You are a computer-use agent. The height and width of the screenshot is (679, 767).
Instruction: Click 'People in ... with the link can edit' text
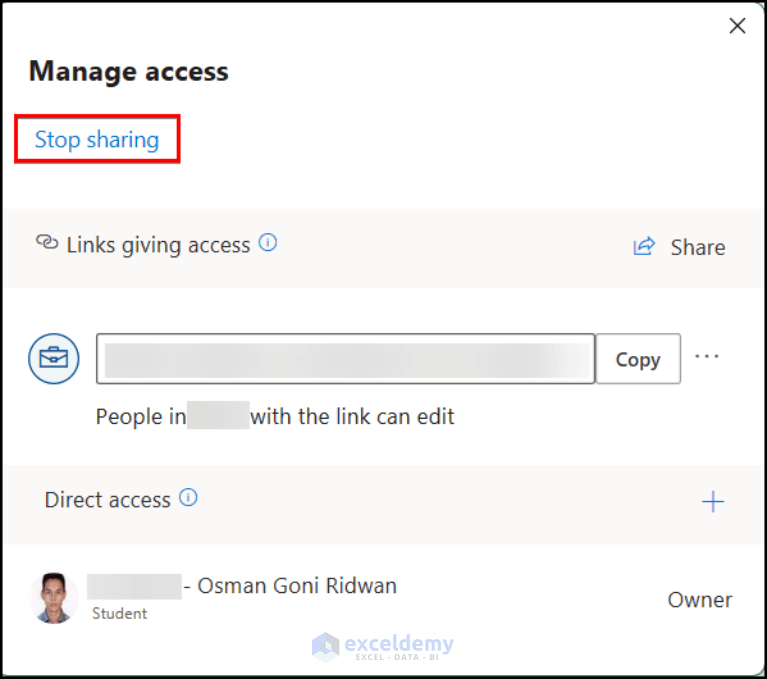(x=275, y=417)
